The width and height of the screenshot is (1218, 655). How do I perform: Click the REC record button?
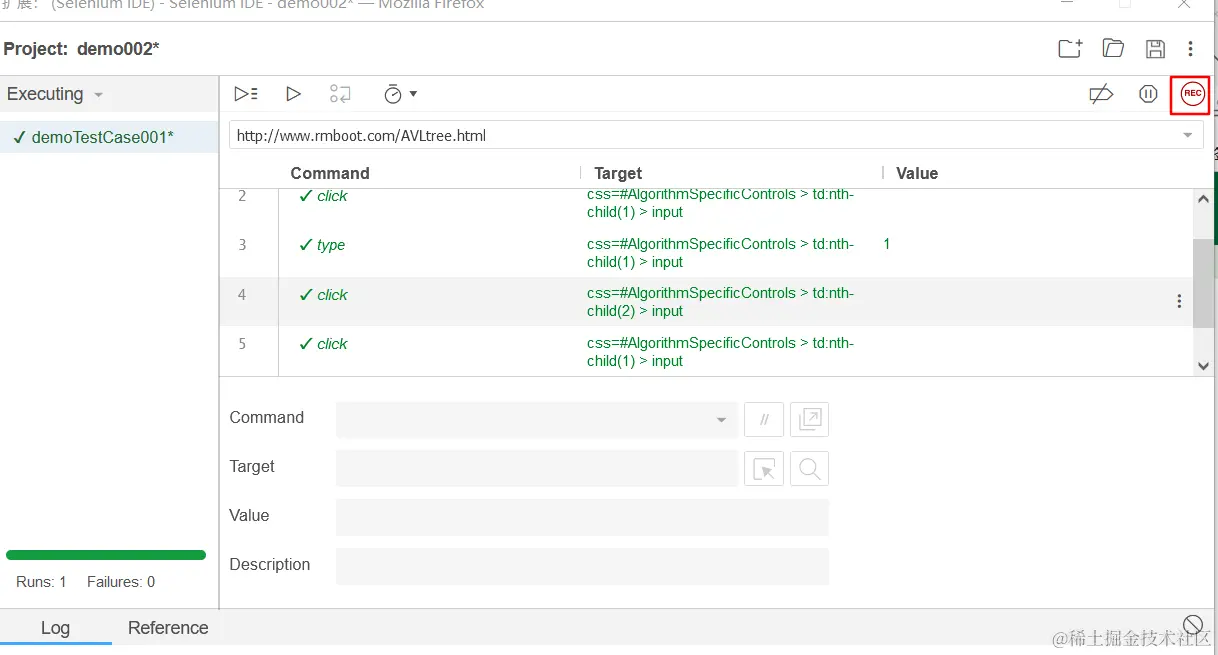tap(1192, 94)
